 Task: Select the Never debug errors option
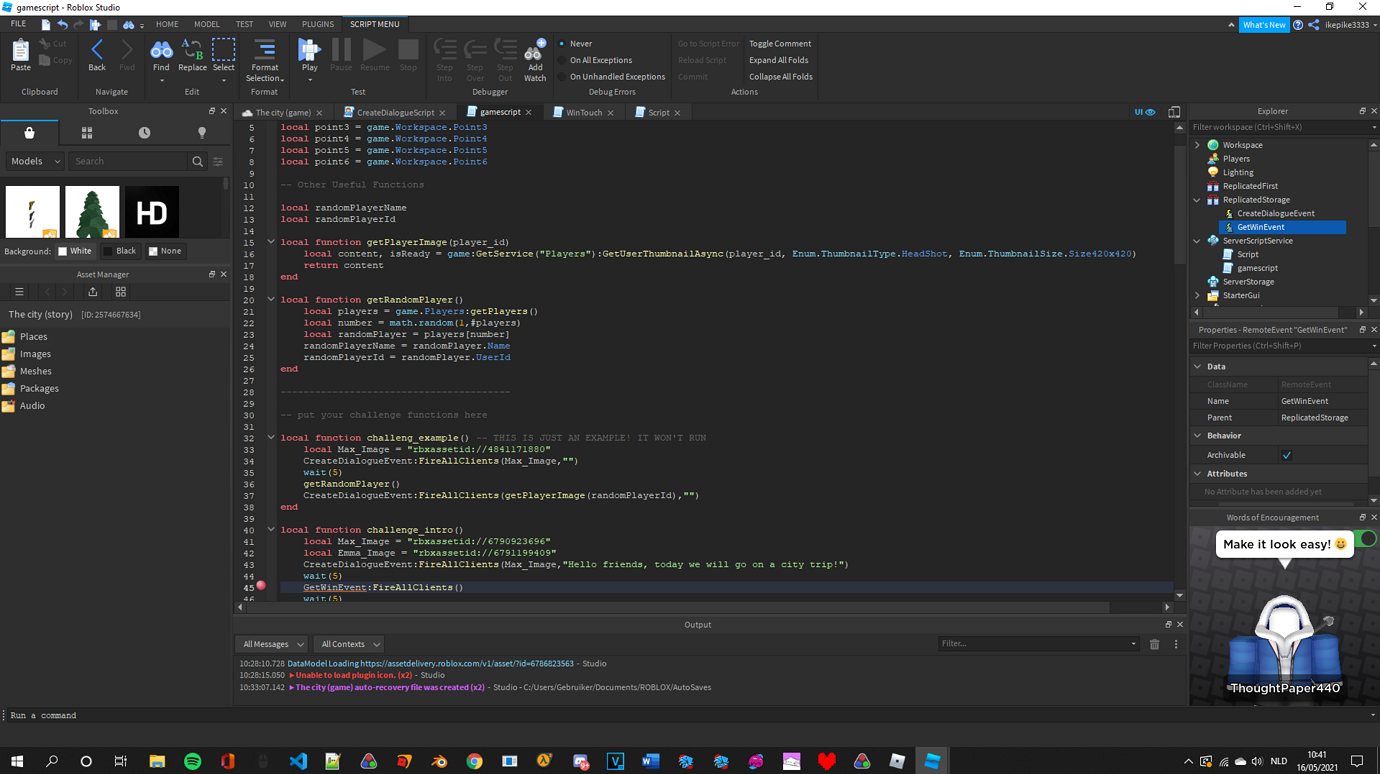pos(575,44)
